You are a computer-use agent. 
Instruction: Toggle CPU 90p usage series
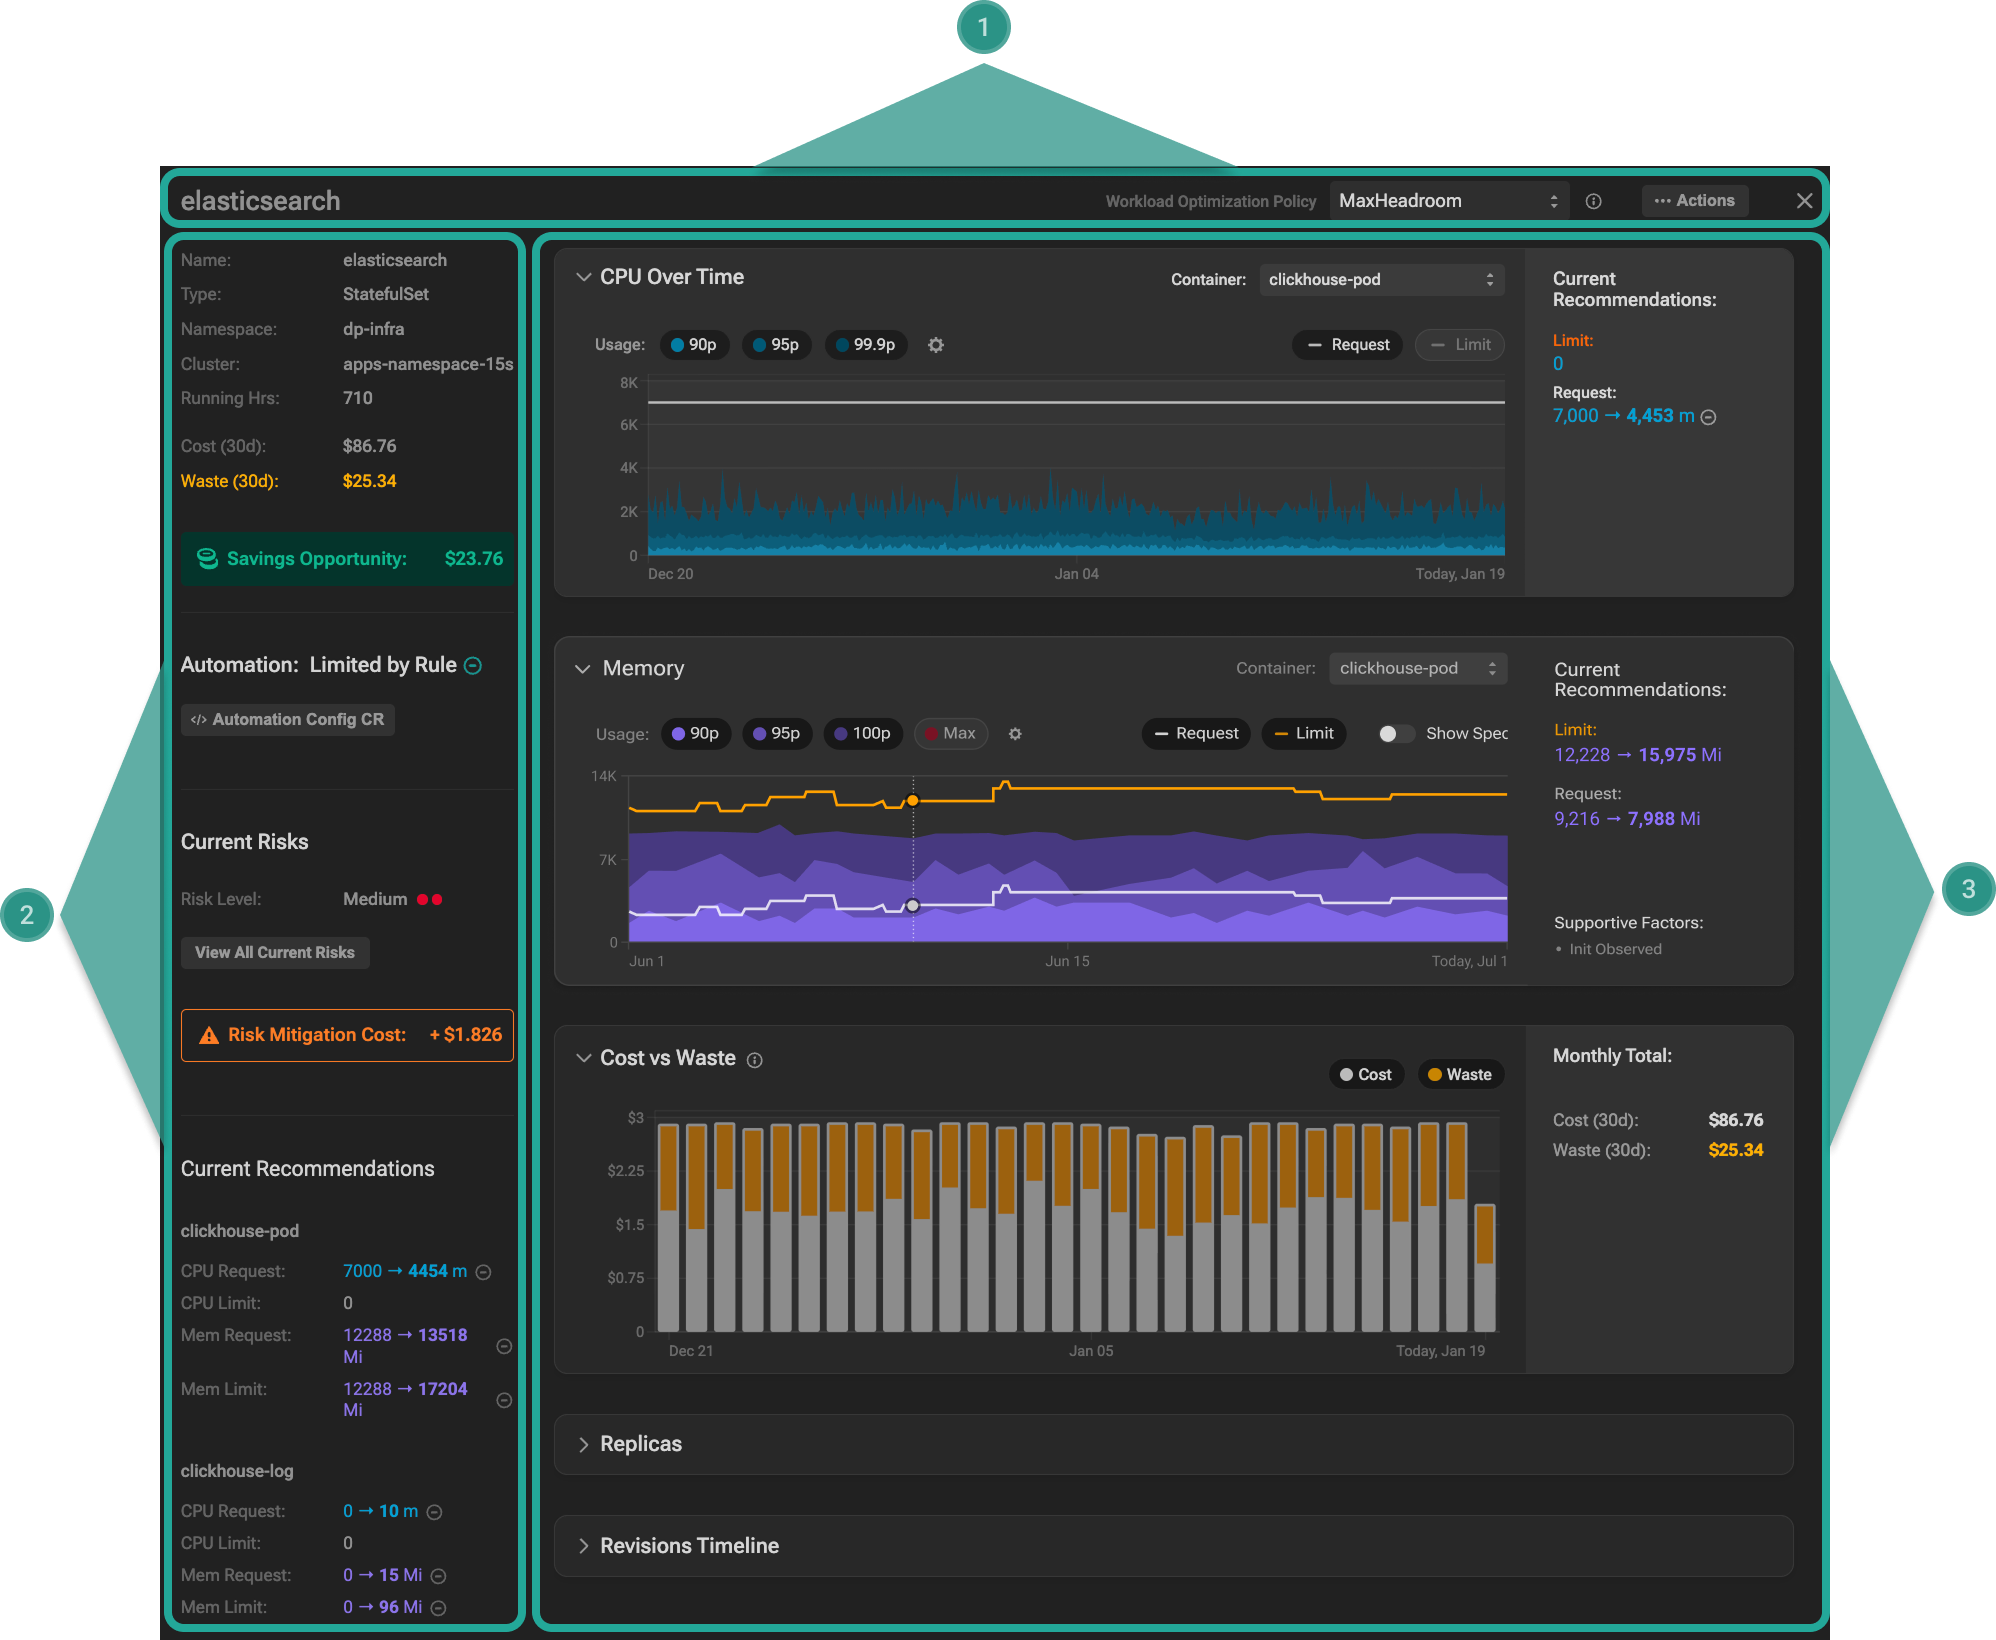[694, 345]
